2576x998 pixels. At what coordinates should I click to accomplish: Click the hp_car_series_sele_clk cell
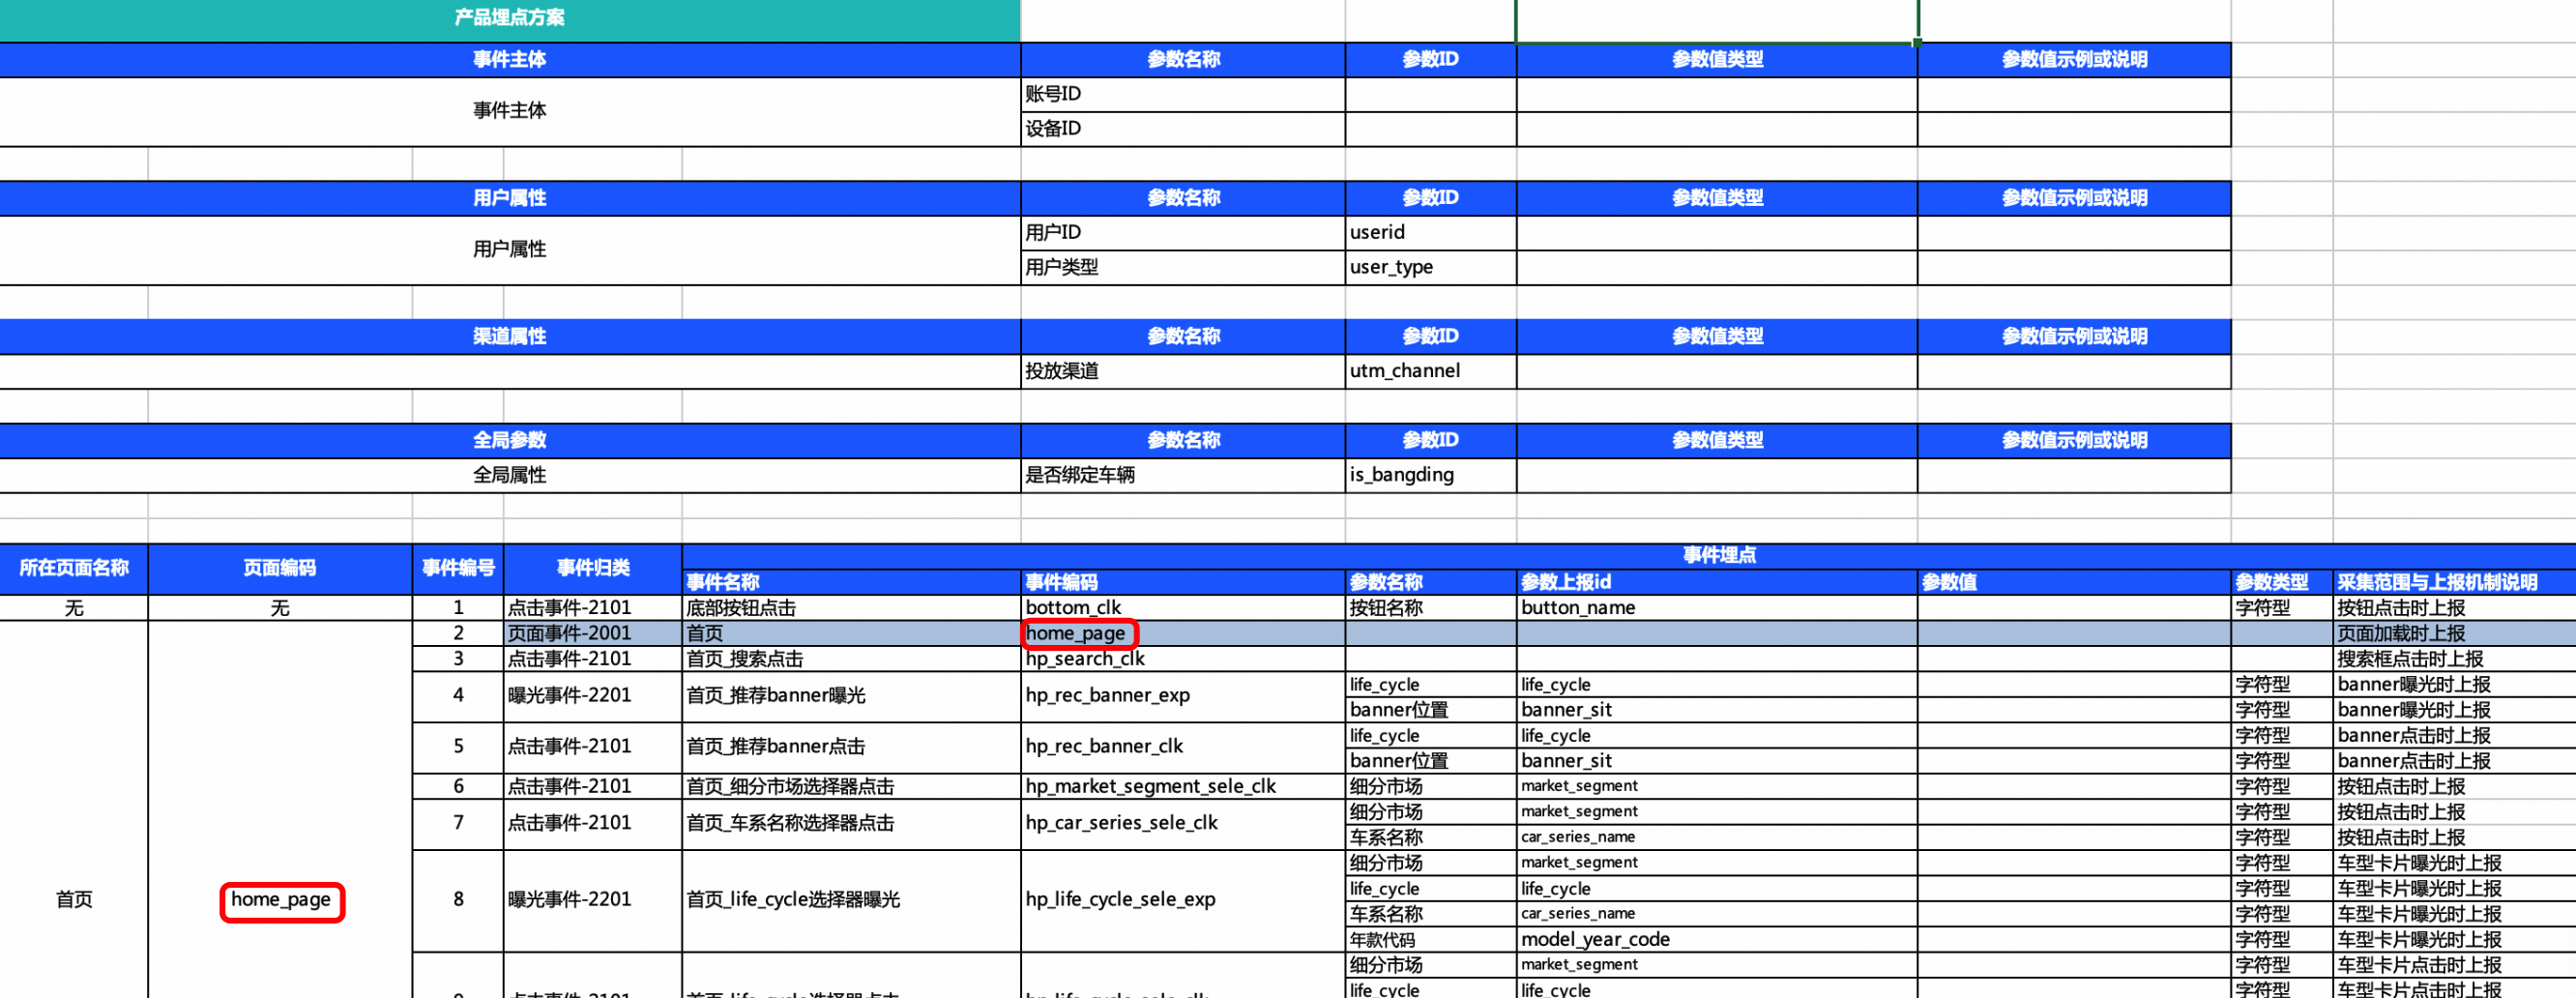point(1183,824)
